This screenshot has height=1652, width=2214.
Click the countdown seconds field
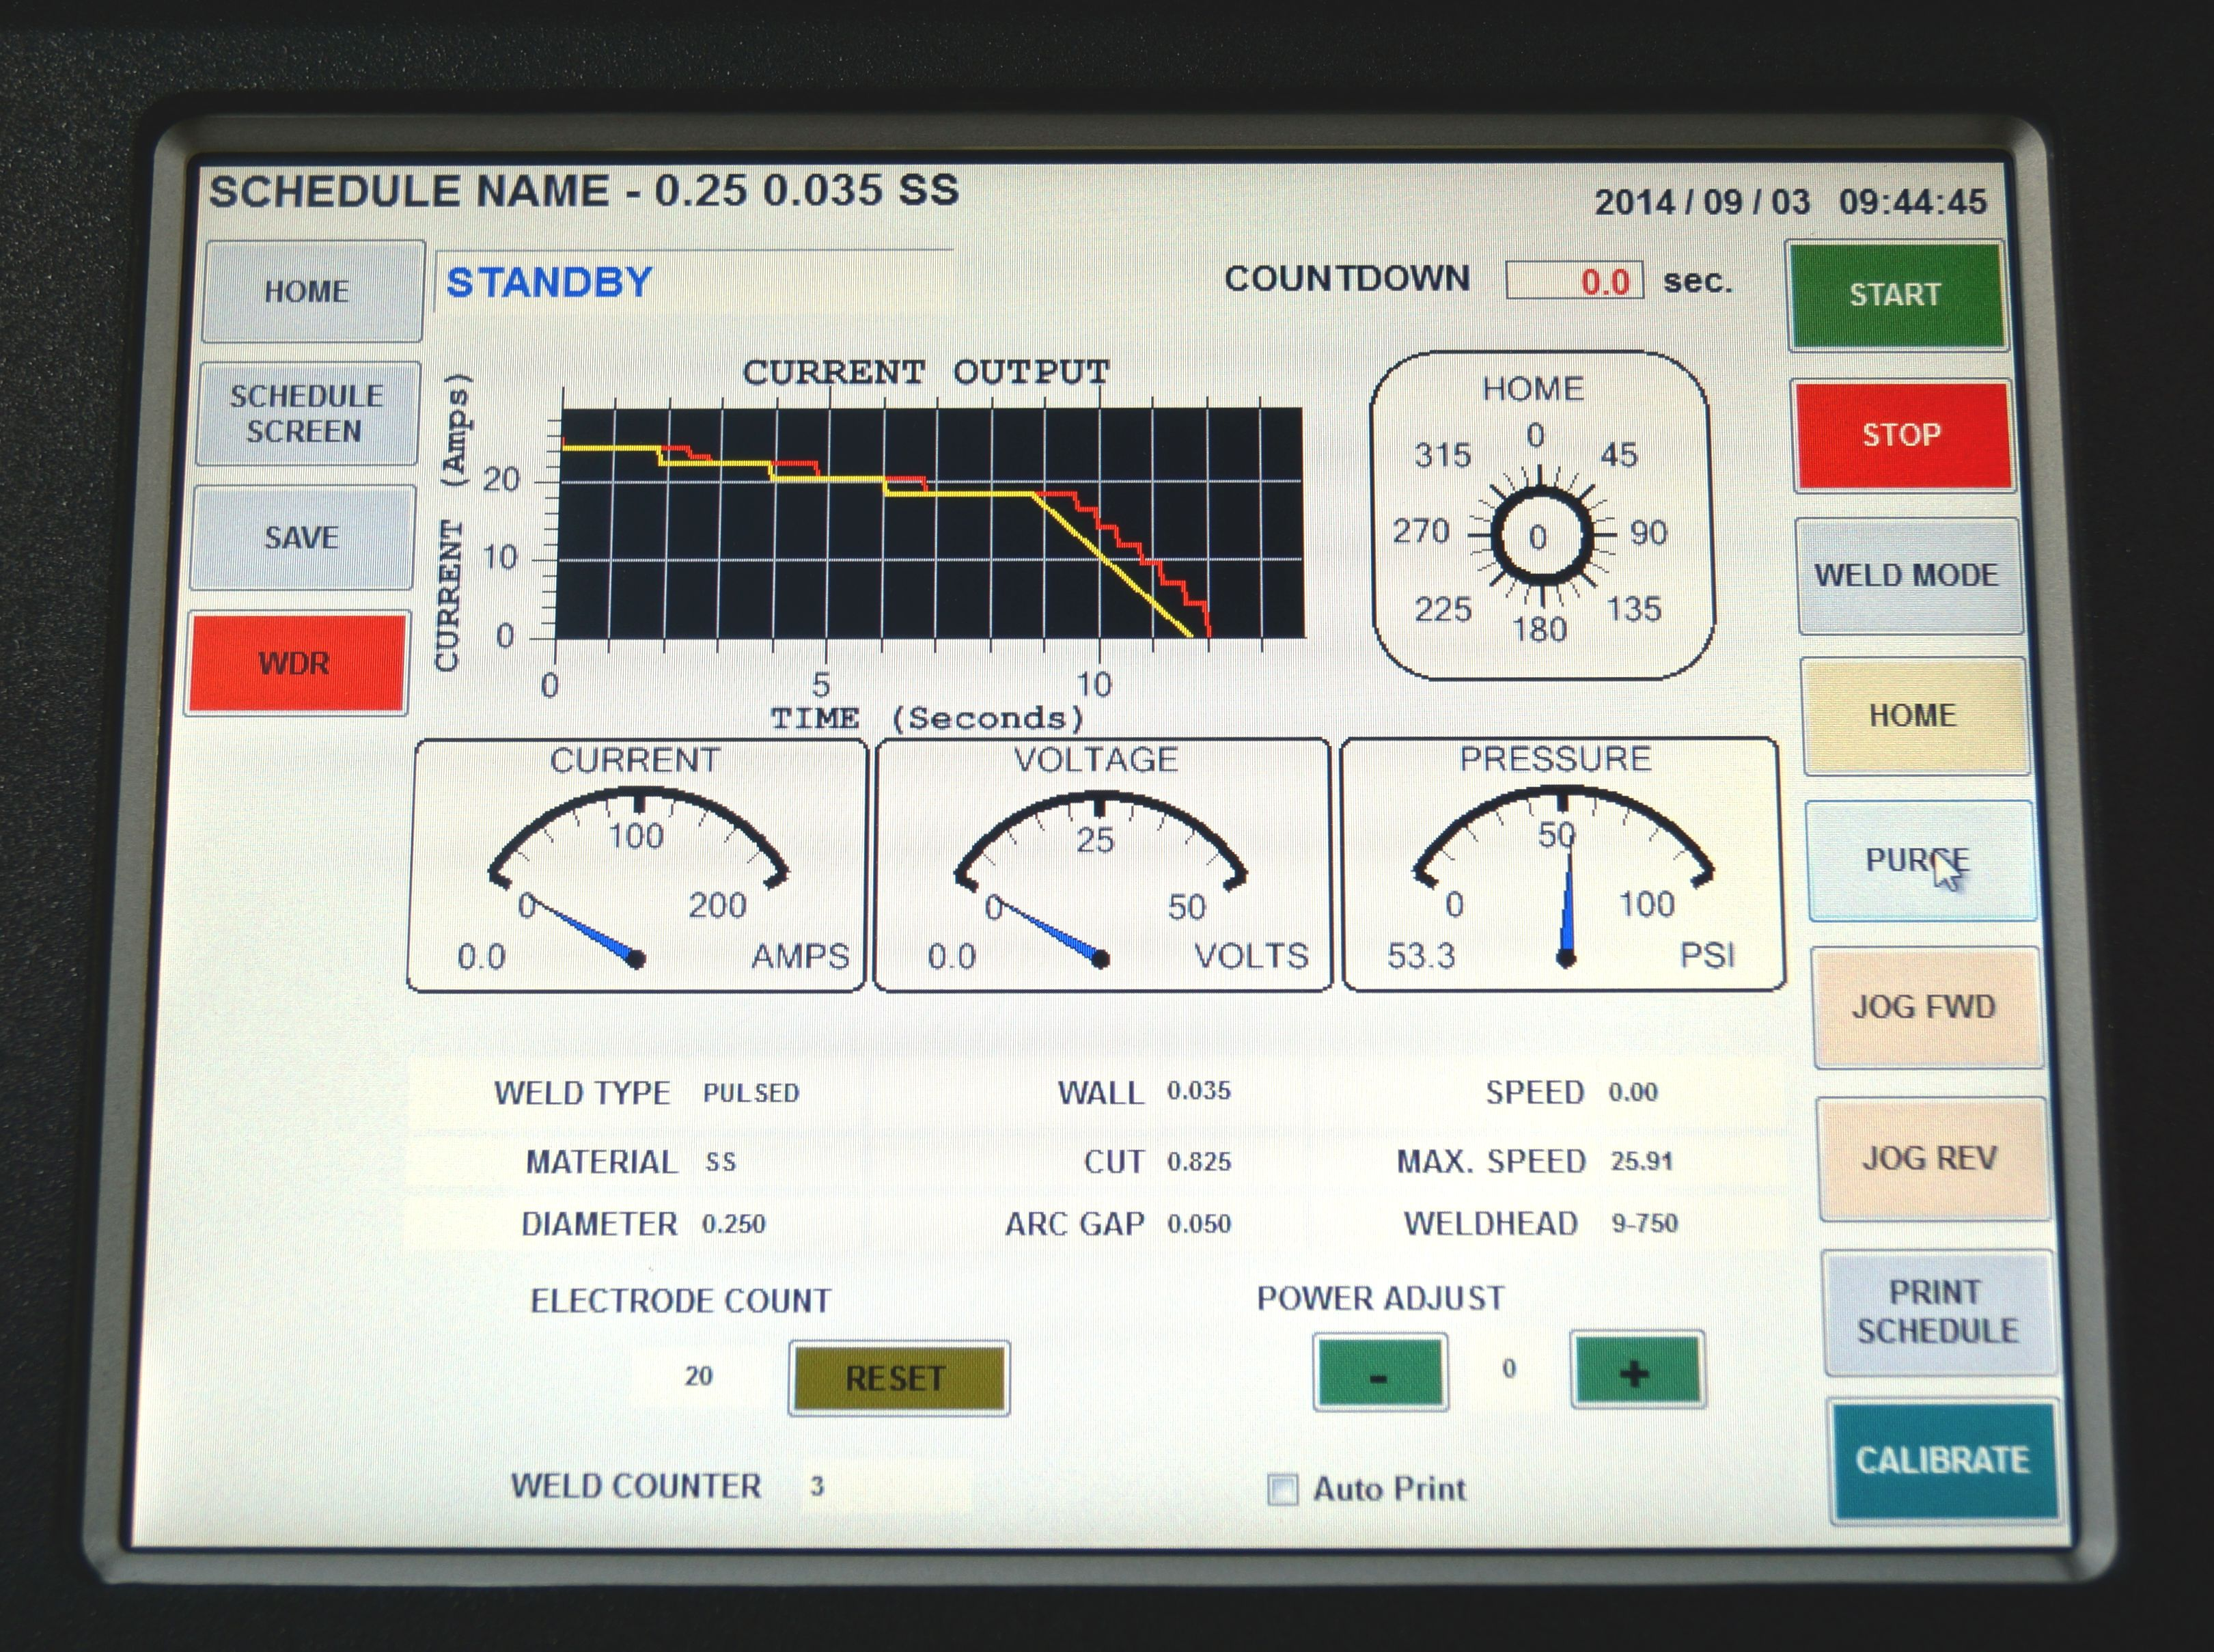pyautogui.click(x=1574, y=280)
